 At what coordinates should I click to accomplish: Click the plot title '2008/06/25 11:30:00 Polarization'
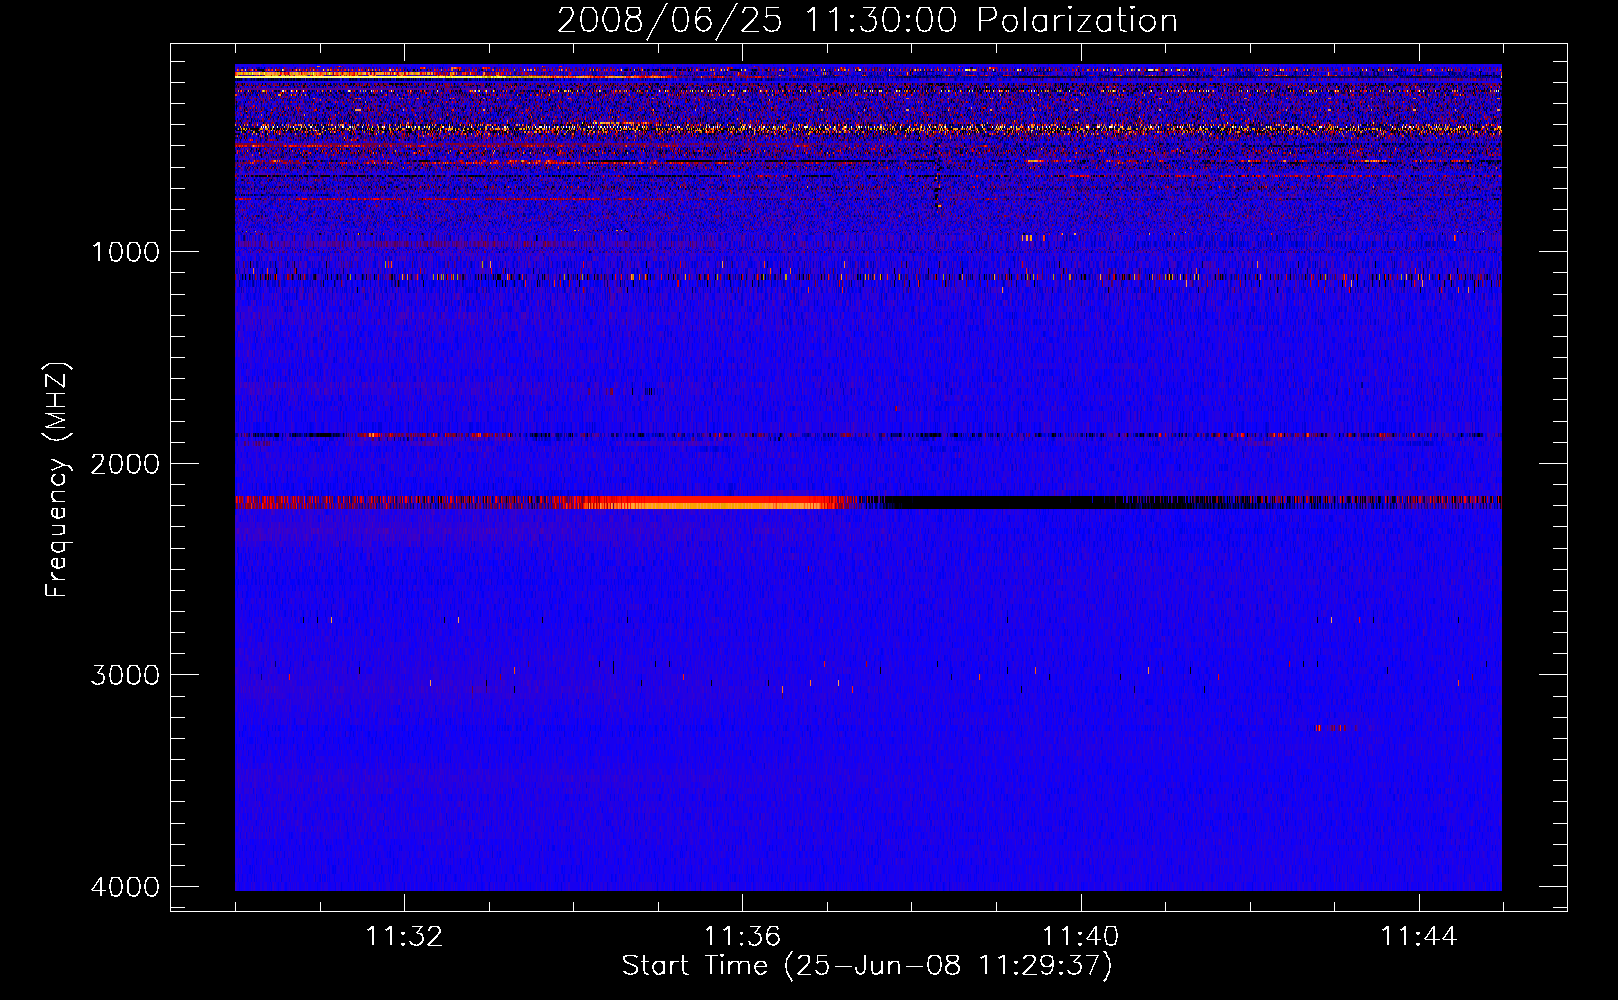point(867,20)
